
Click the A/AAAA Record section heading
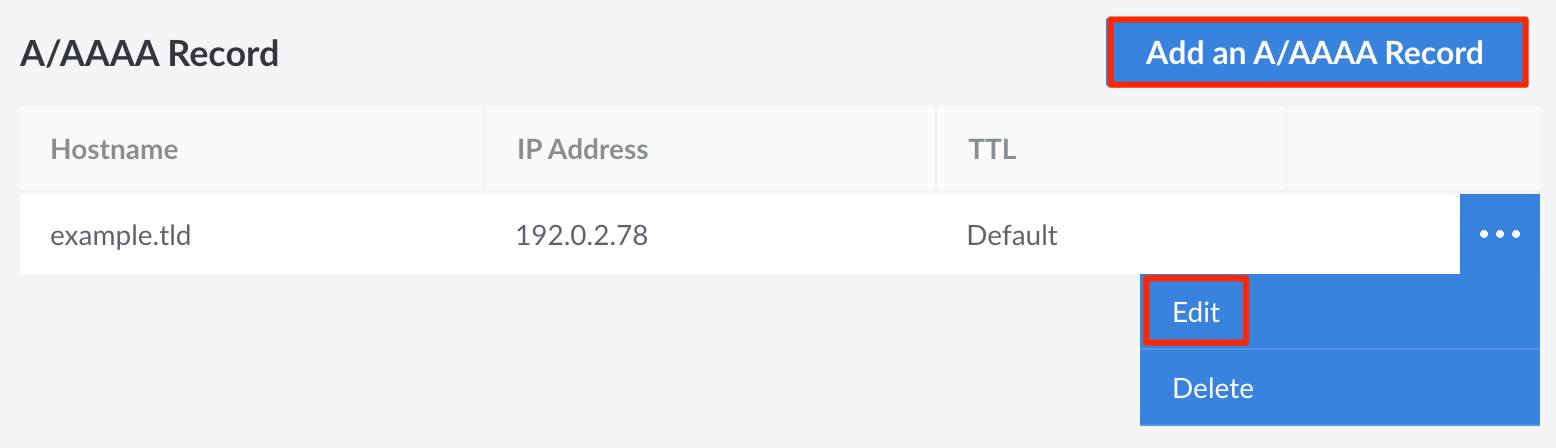149,53
